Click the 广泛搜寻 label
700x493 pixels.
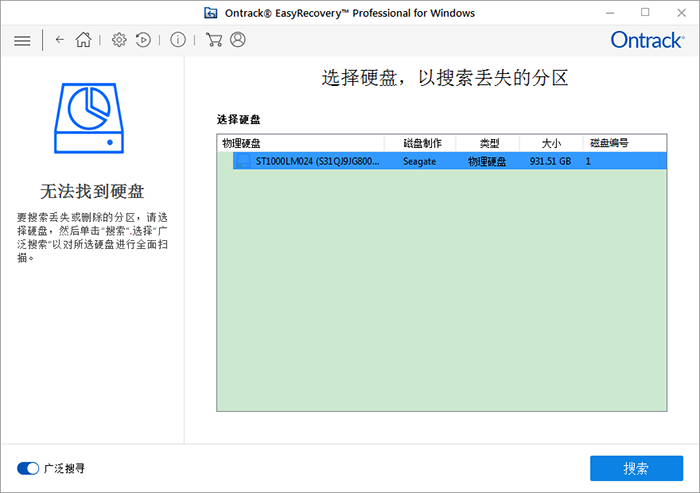pyautogui.click(x=65, y=468)
